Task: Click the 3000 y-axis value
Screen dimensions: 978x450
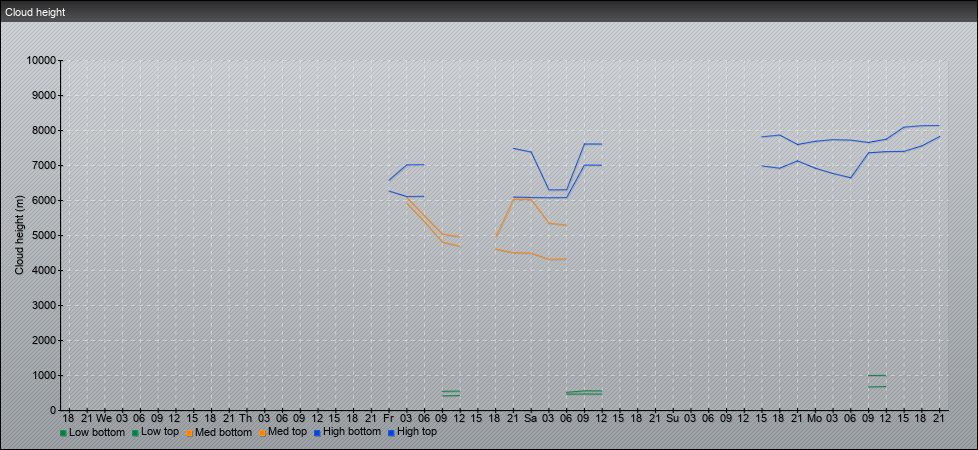Action: [44, 305]
